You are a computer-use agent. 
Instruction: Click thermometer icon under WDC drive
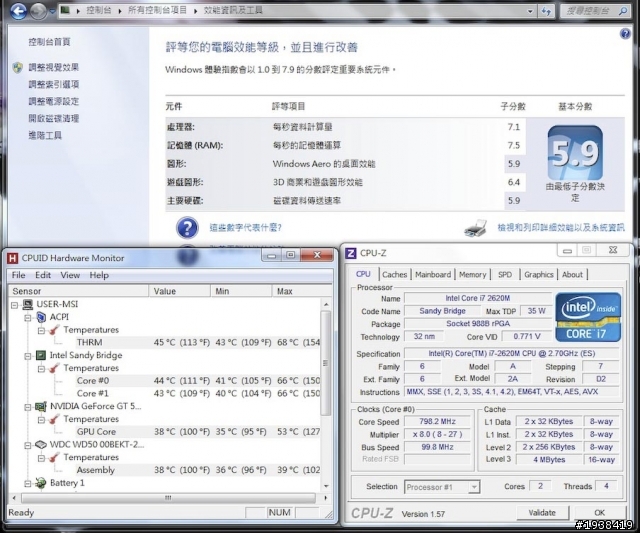(54, 457)
